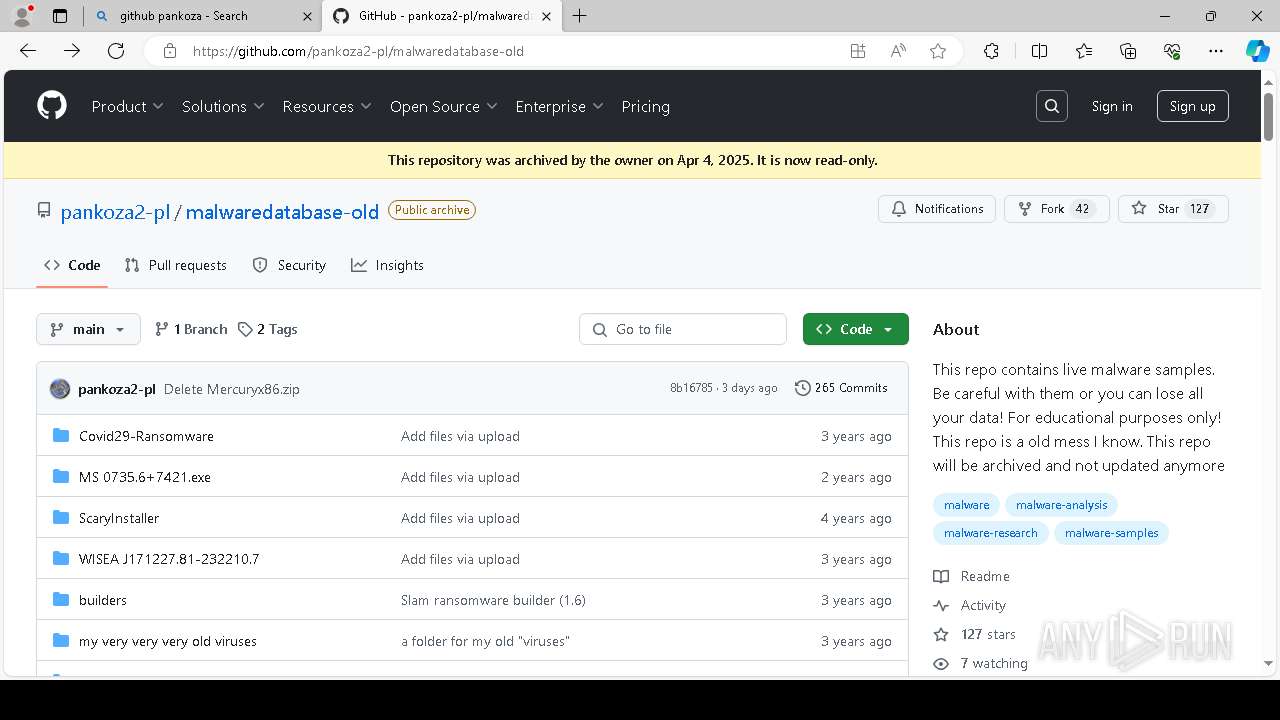
Task: Expand the Resources dropdown
Action: [327, 106]
